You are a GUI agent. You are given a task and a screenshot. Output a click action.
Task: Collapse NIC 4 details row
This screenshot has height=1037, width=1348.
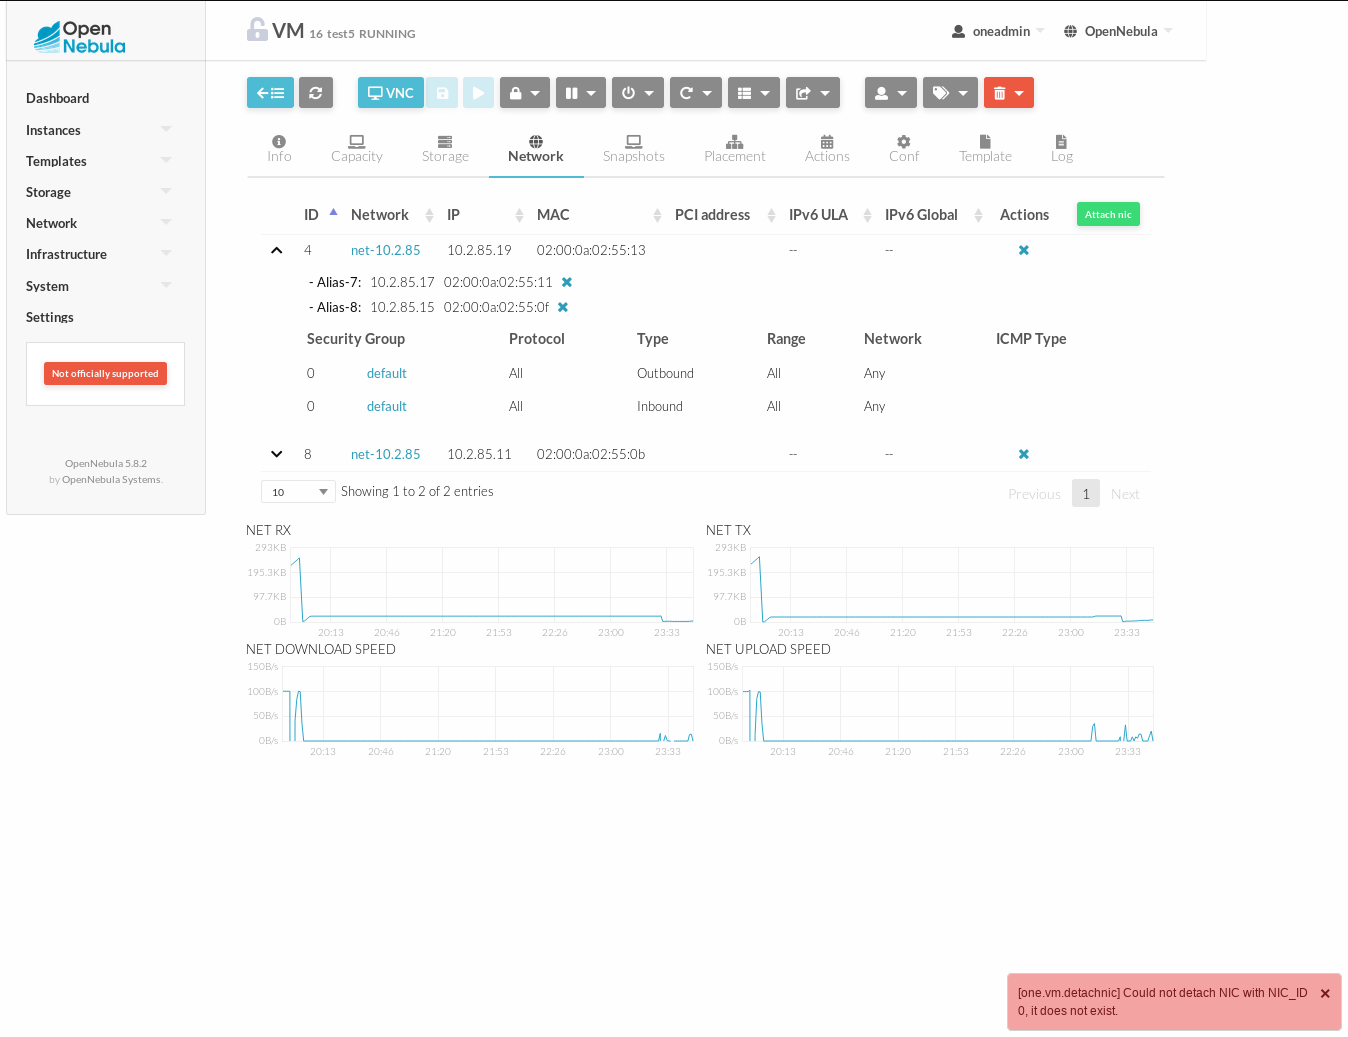pos(277,250)
